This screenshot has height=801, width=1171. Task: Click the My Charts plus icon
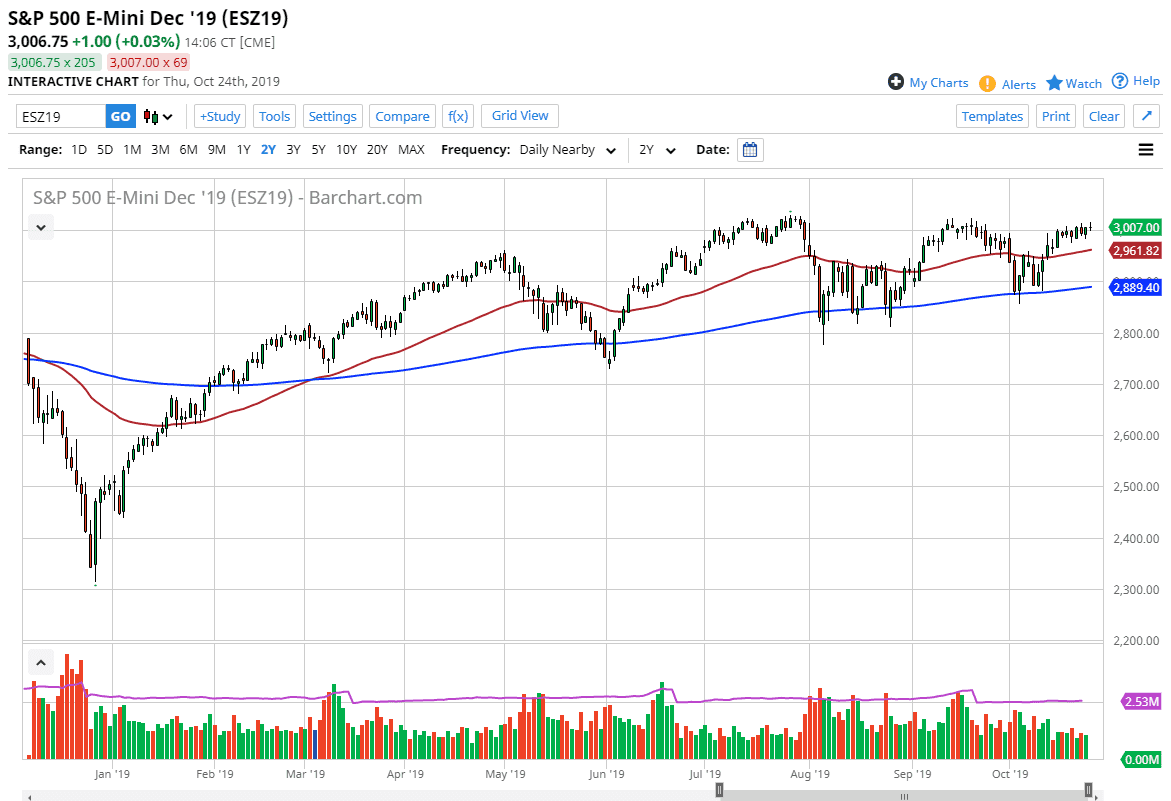[x=895, y=82]
